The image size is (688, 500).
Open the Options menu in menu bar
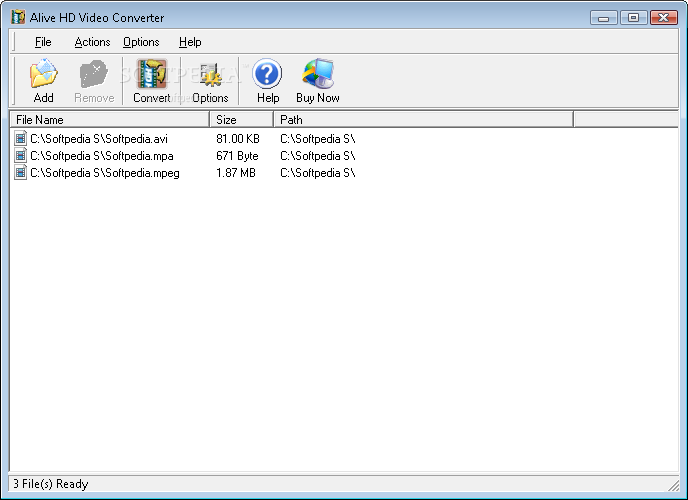click(x=141, y=42)
